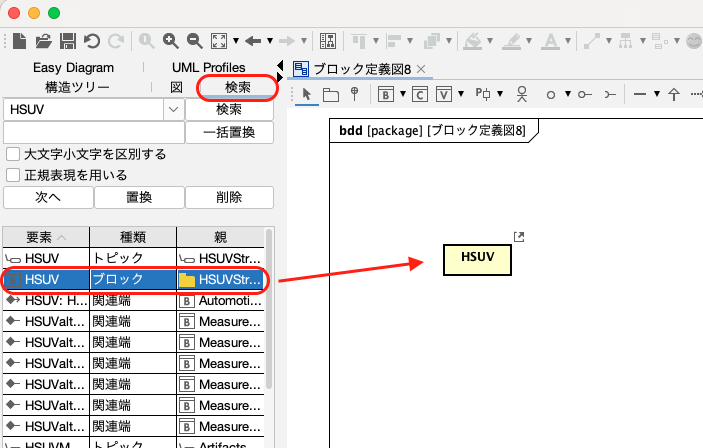Click the 次へ button

click(x=47, y=197)
